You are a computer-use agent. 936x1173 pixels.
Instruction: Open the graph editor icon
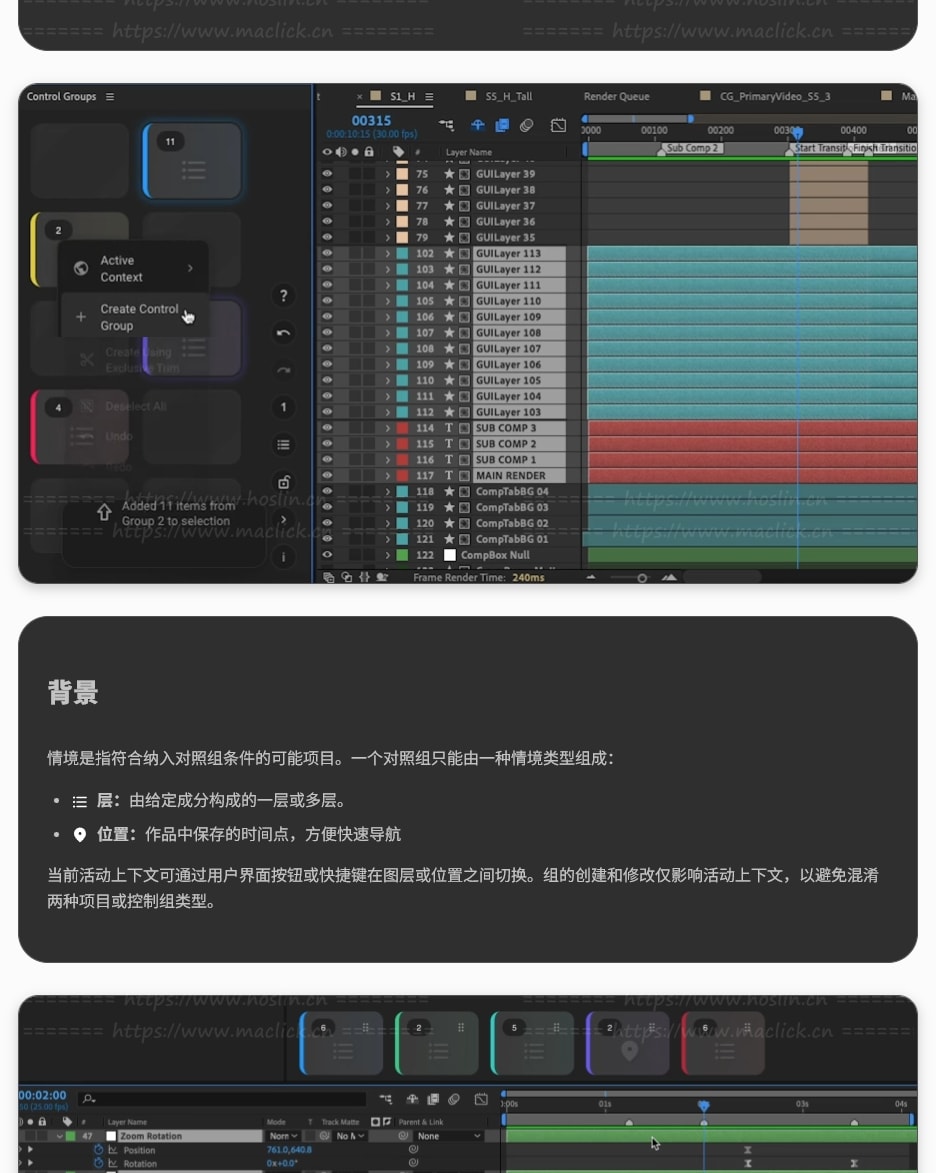click(x=558, y=125)
